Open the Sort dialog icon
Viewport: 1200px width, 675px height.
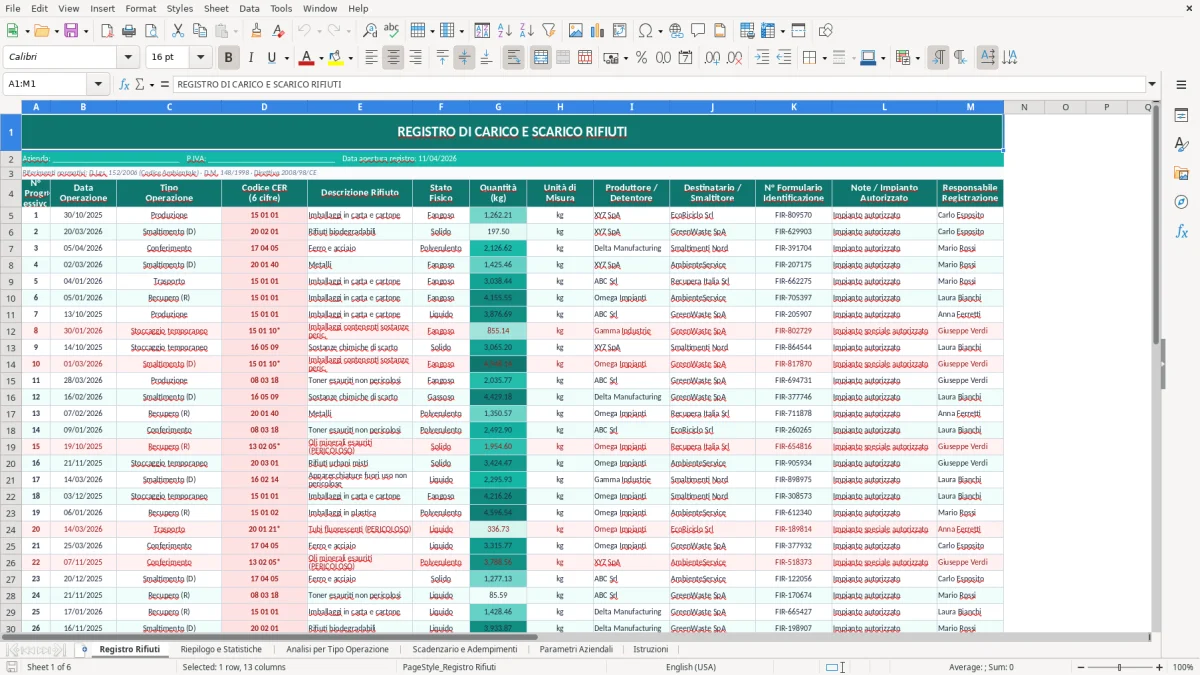[x=482, y=31]
